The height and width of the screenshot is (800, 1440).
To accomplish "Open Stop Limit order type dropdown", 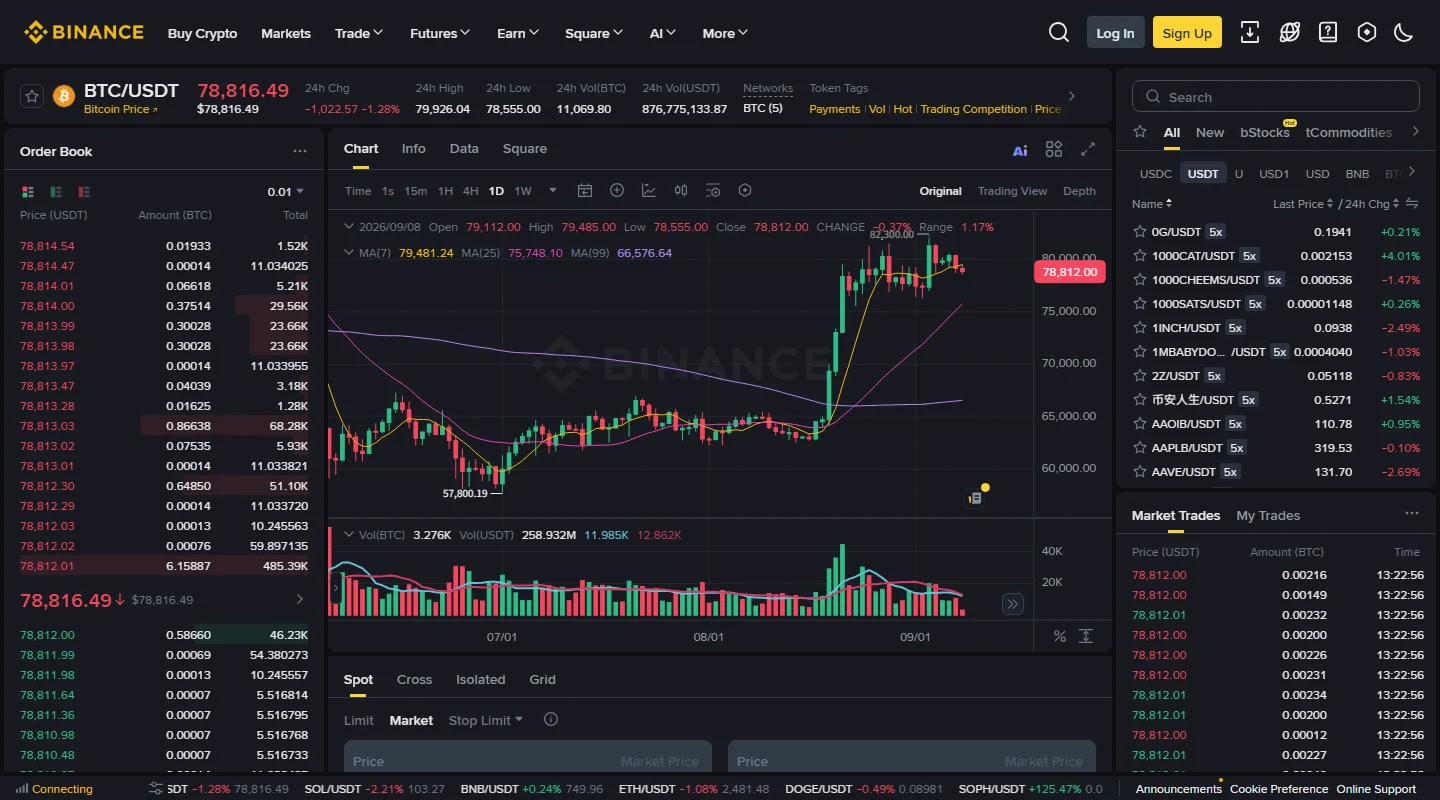I will click(486, 720).
